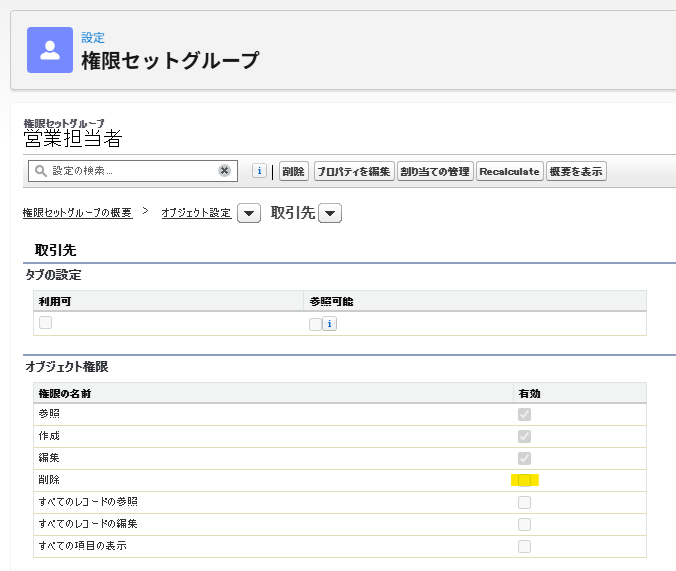Toggle すべての項目の表示 checkbox

(x=524, y=546)
